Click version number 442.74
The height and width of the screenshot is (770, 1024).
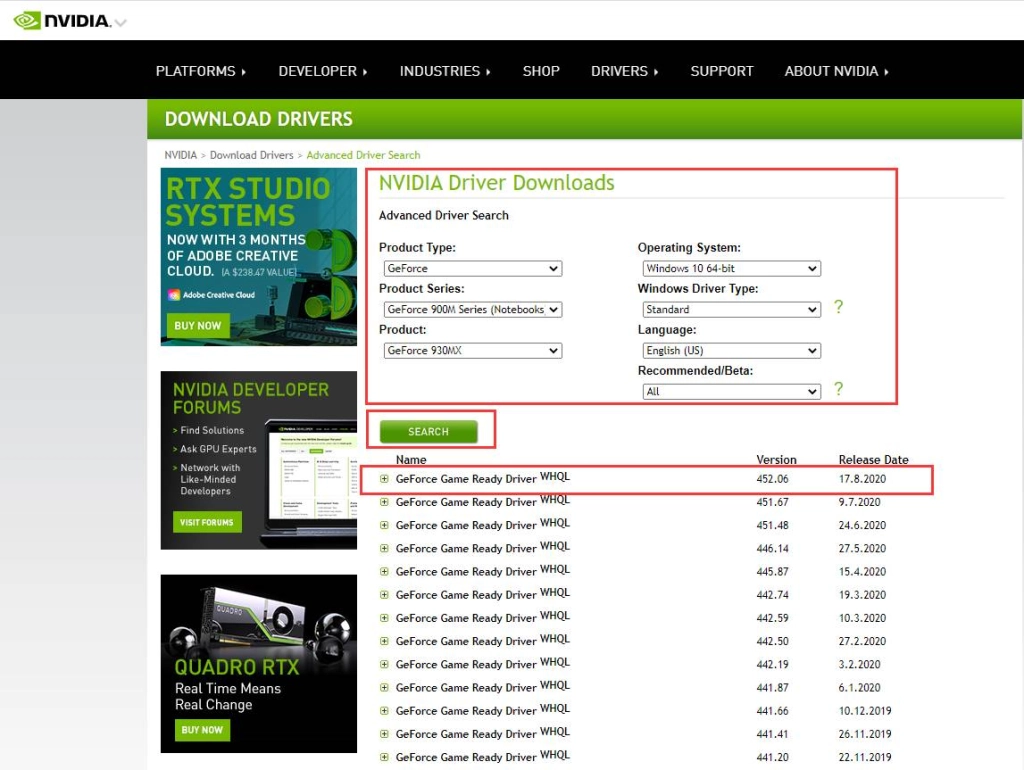point(773,595)
